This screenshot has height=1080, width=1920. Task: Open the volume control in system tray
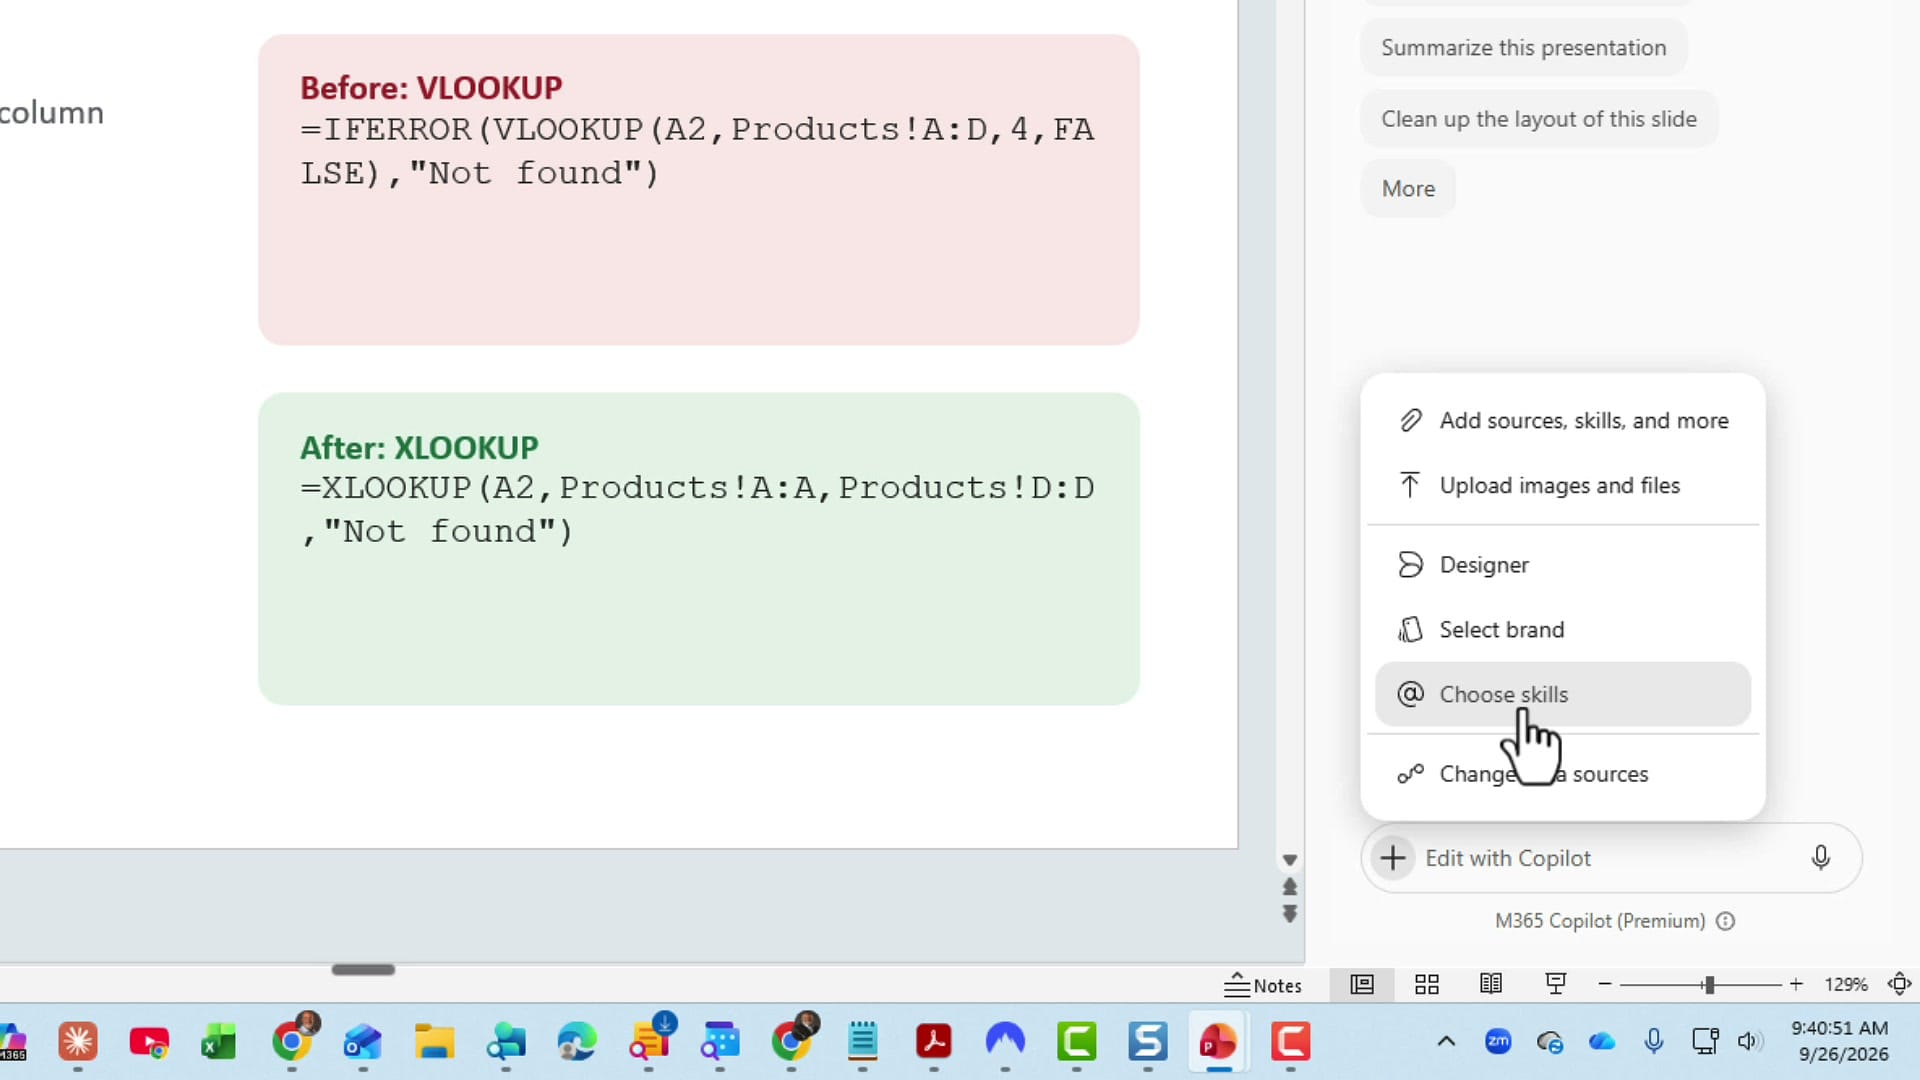(1748, 1041)
